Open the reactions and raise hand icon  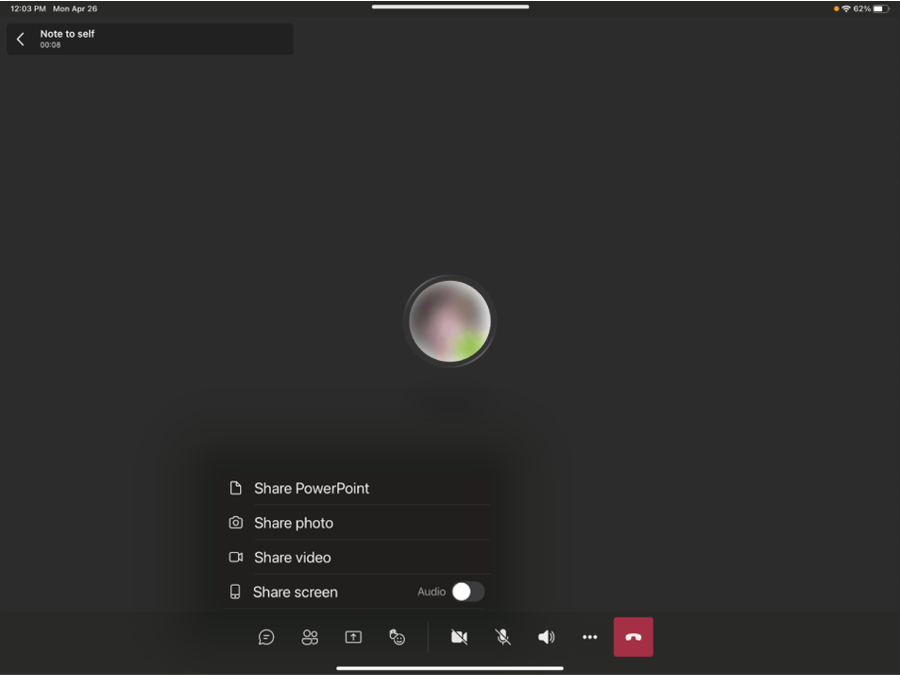tap(397, 637)
